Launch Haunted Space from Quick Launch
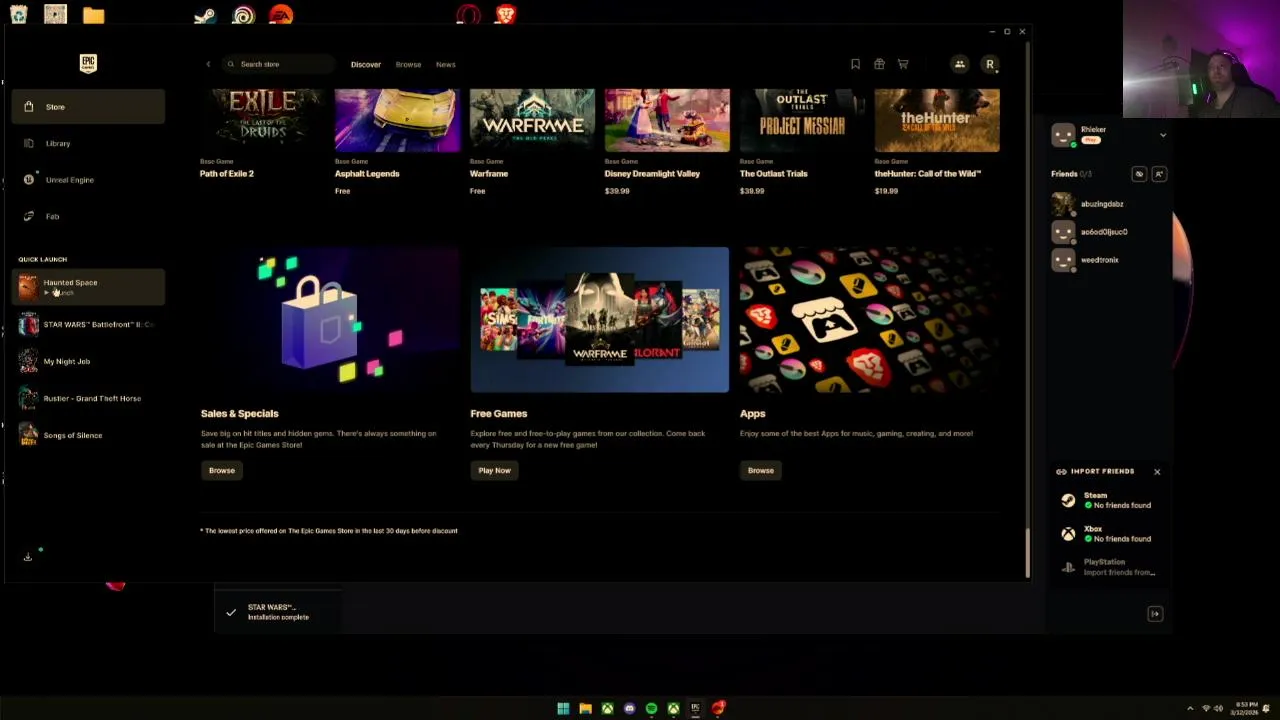The image size is (1280, 720). coord(88,287)
